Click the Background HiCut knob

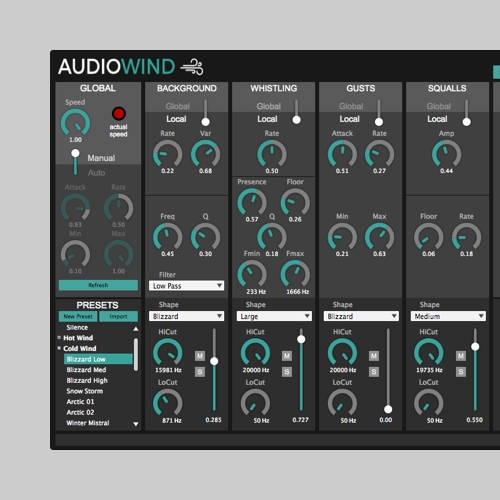[168, 352]
